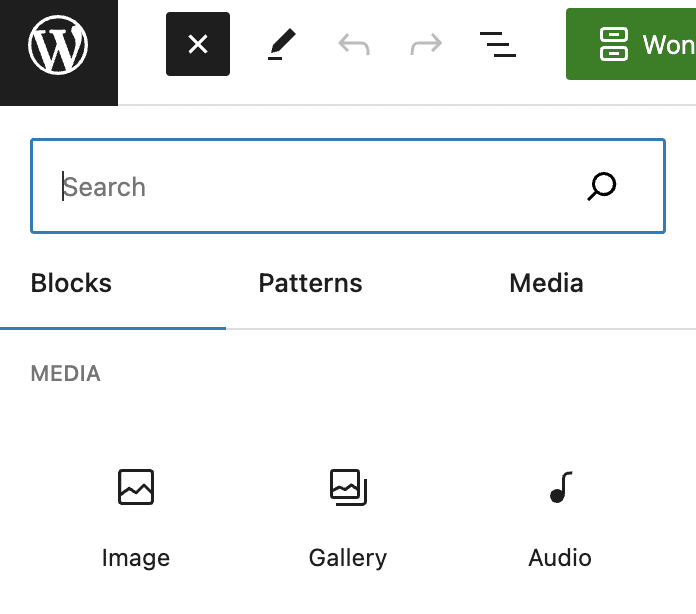Click the Image block label
The height and width of the screenshot is (614, 696).
pyautogui.click(x=136, y=558)
